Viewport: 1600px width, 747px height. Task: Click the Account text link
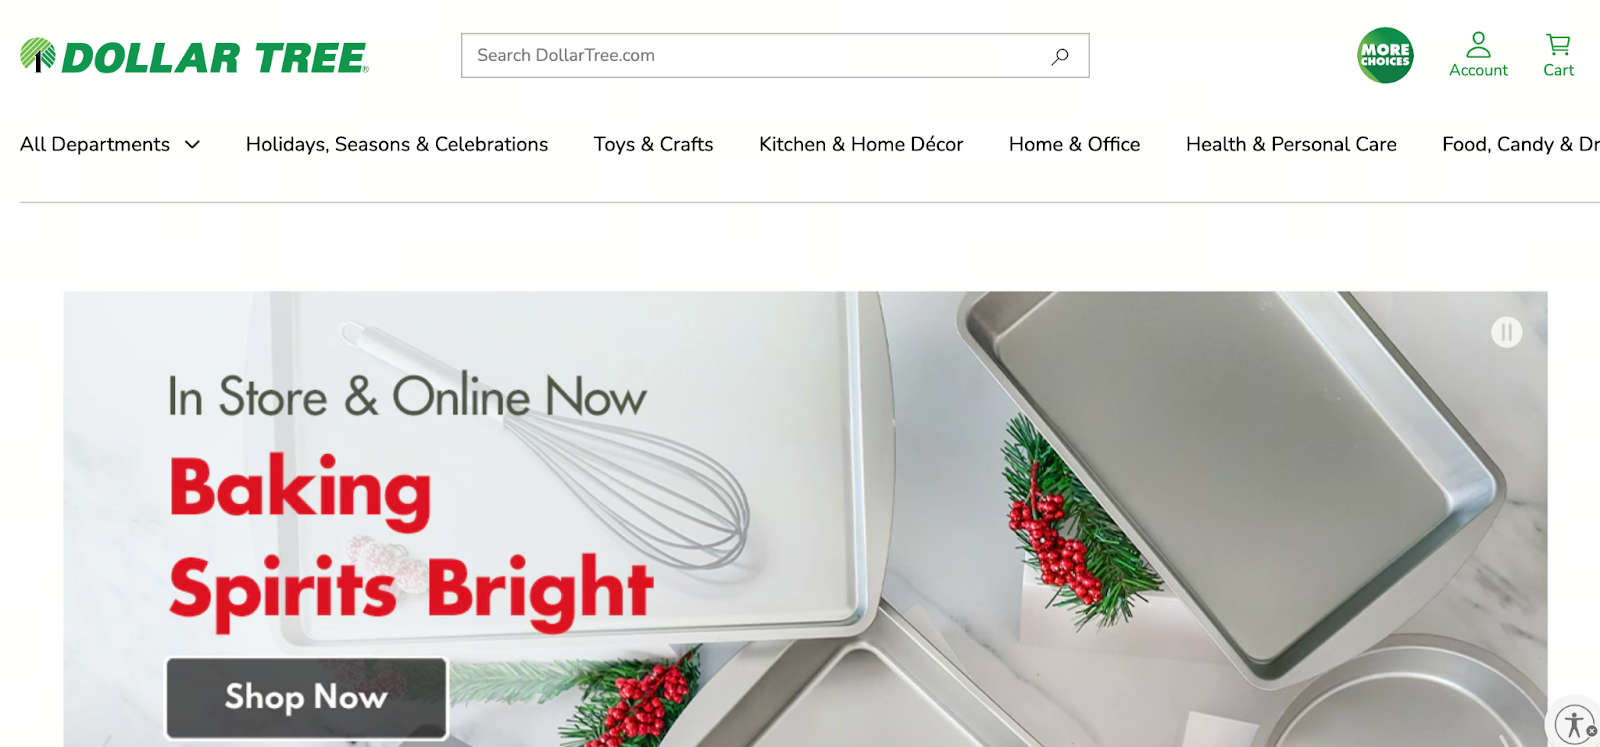(x=1478, y=70)
